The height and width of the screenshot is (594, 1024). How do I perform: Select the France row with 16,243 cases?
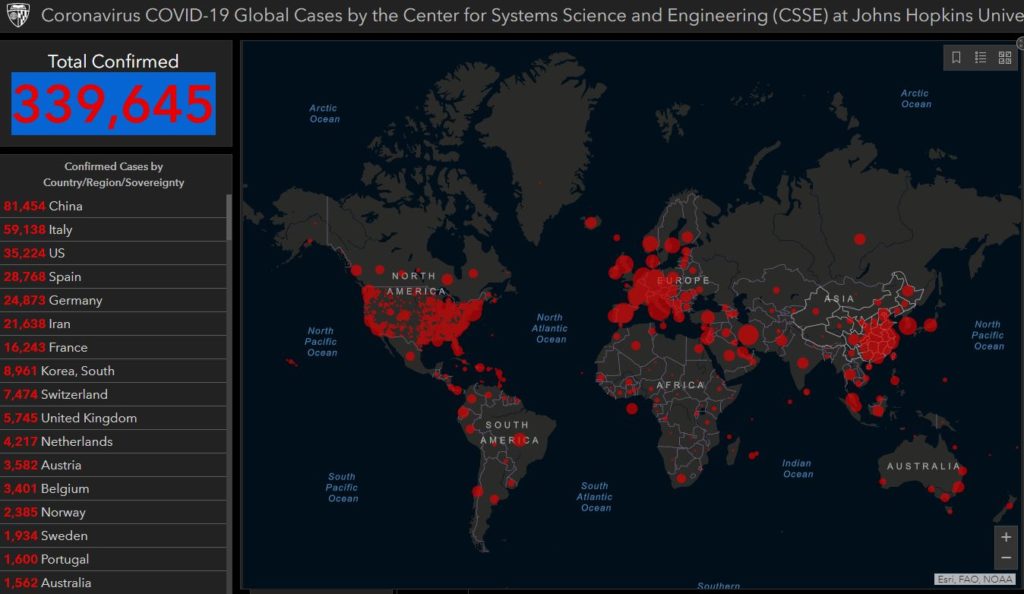point(114,347)
